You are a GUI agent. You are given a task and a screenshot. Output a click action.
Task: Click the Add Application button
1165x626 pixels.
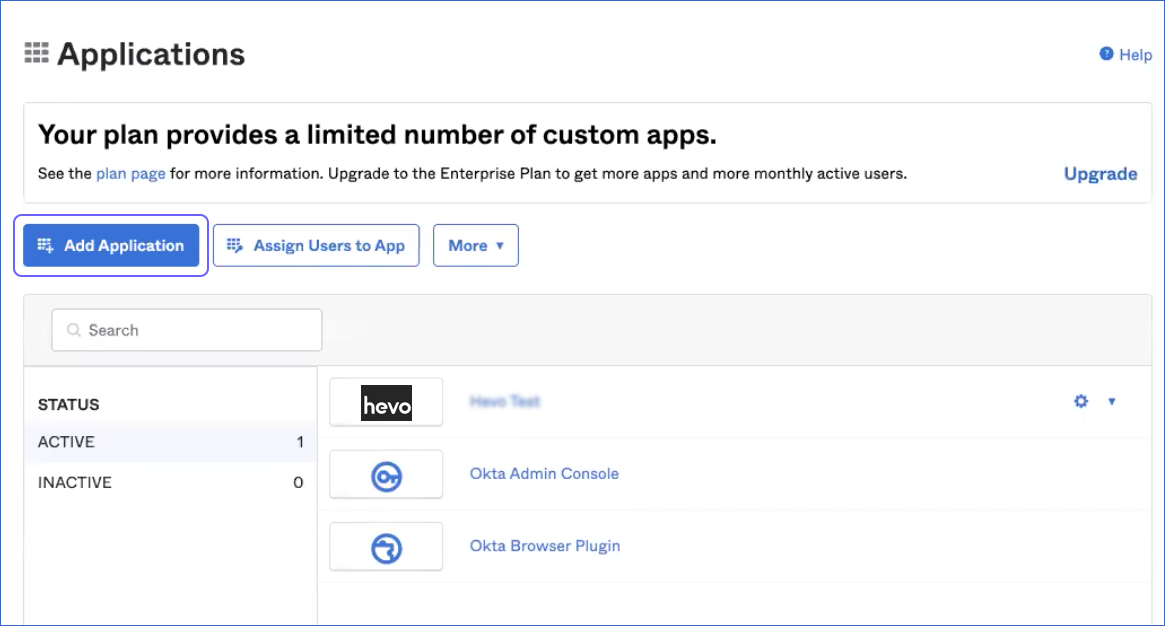110,245
